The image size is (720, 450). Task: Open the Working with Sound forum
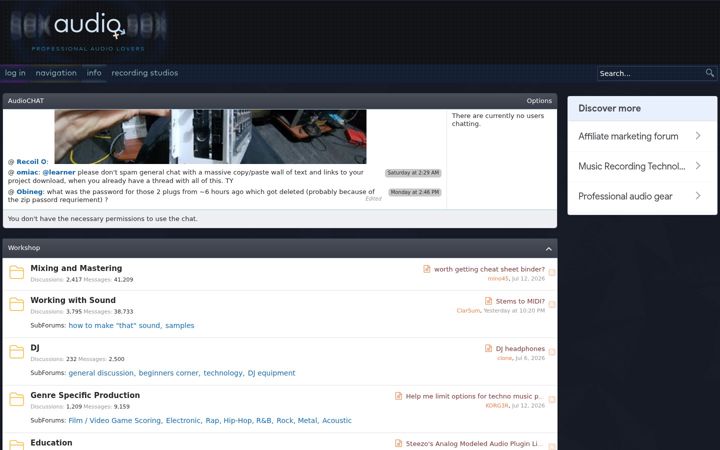[73, 300]
